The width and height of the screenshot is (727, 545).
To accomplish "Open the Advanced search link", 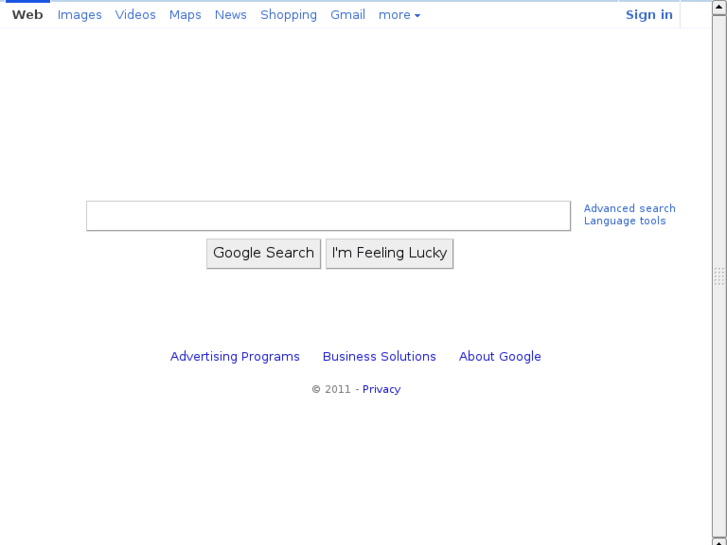I will pos(629,209).
